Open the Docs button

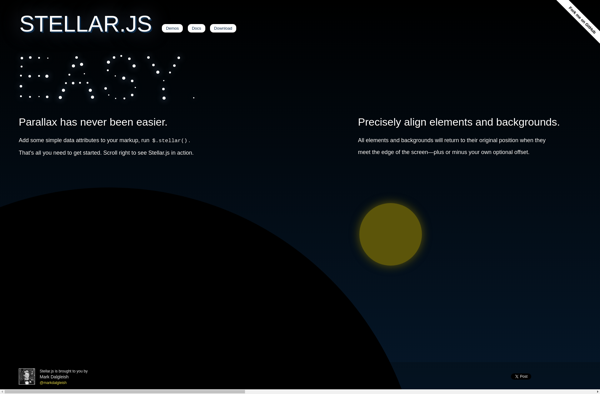coord(196,28)
